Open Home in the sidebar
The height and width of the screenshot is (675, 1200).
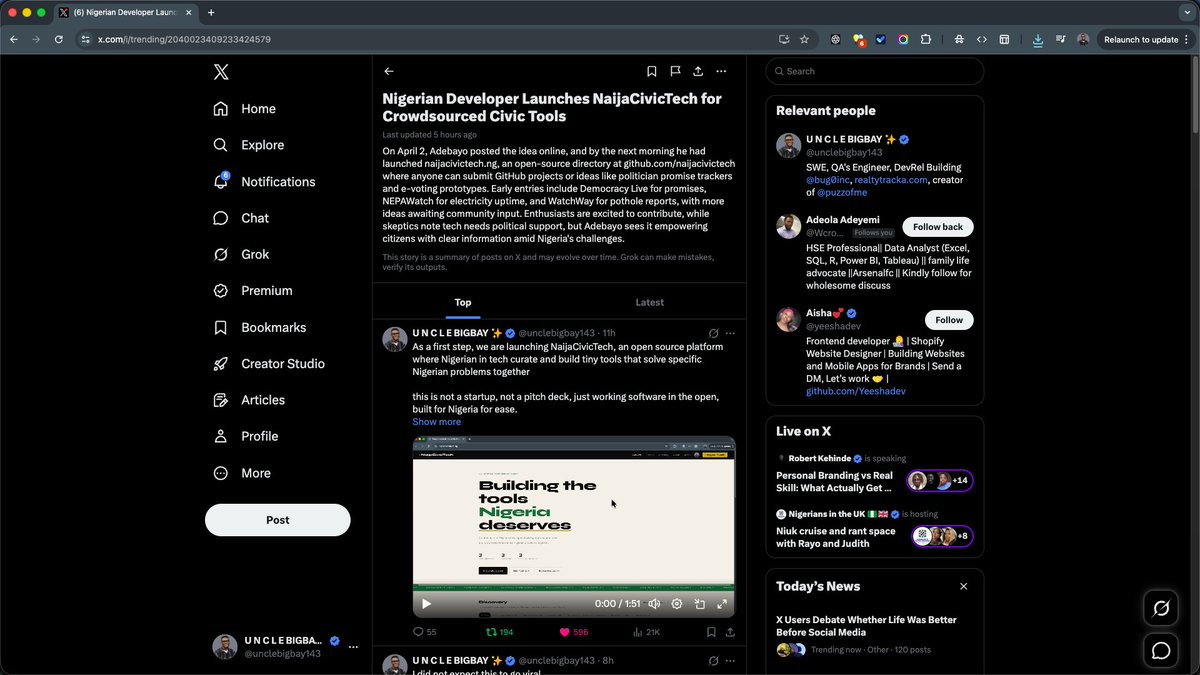pyautogui.click(x=245, y=109)
